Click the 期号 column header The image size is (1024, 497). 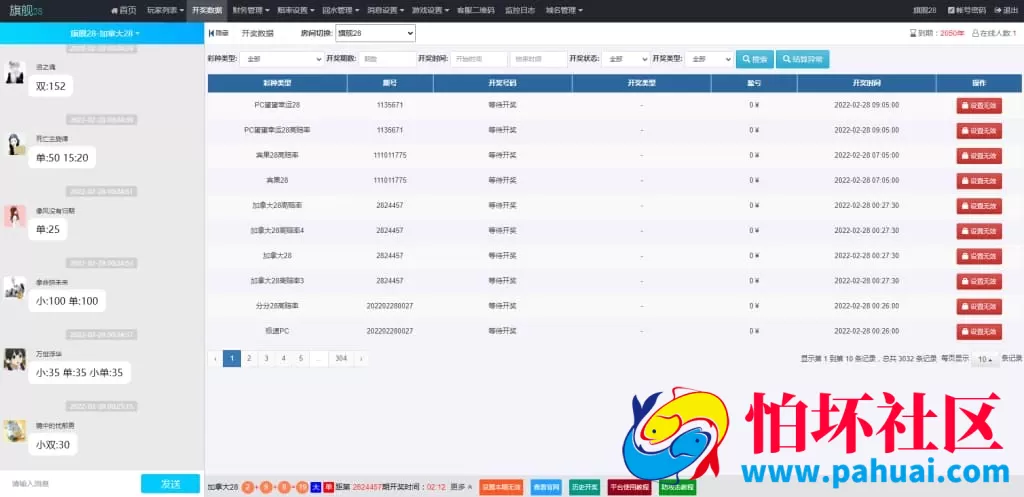coord(390,84)
